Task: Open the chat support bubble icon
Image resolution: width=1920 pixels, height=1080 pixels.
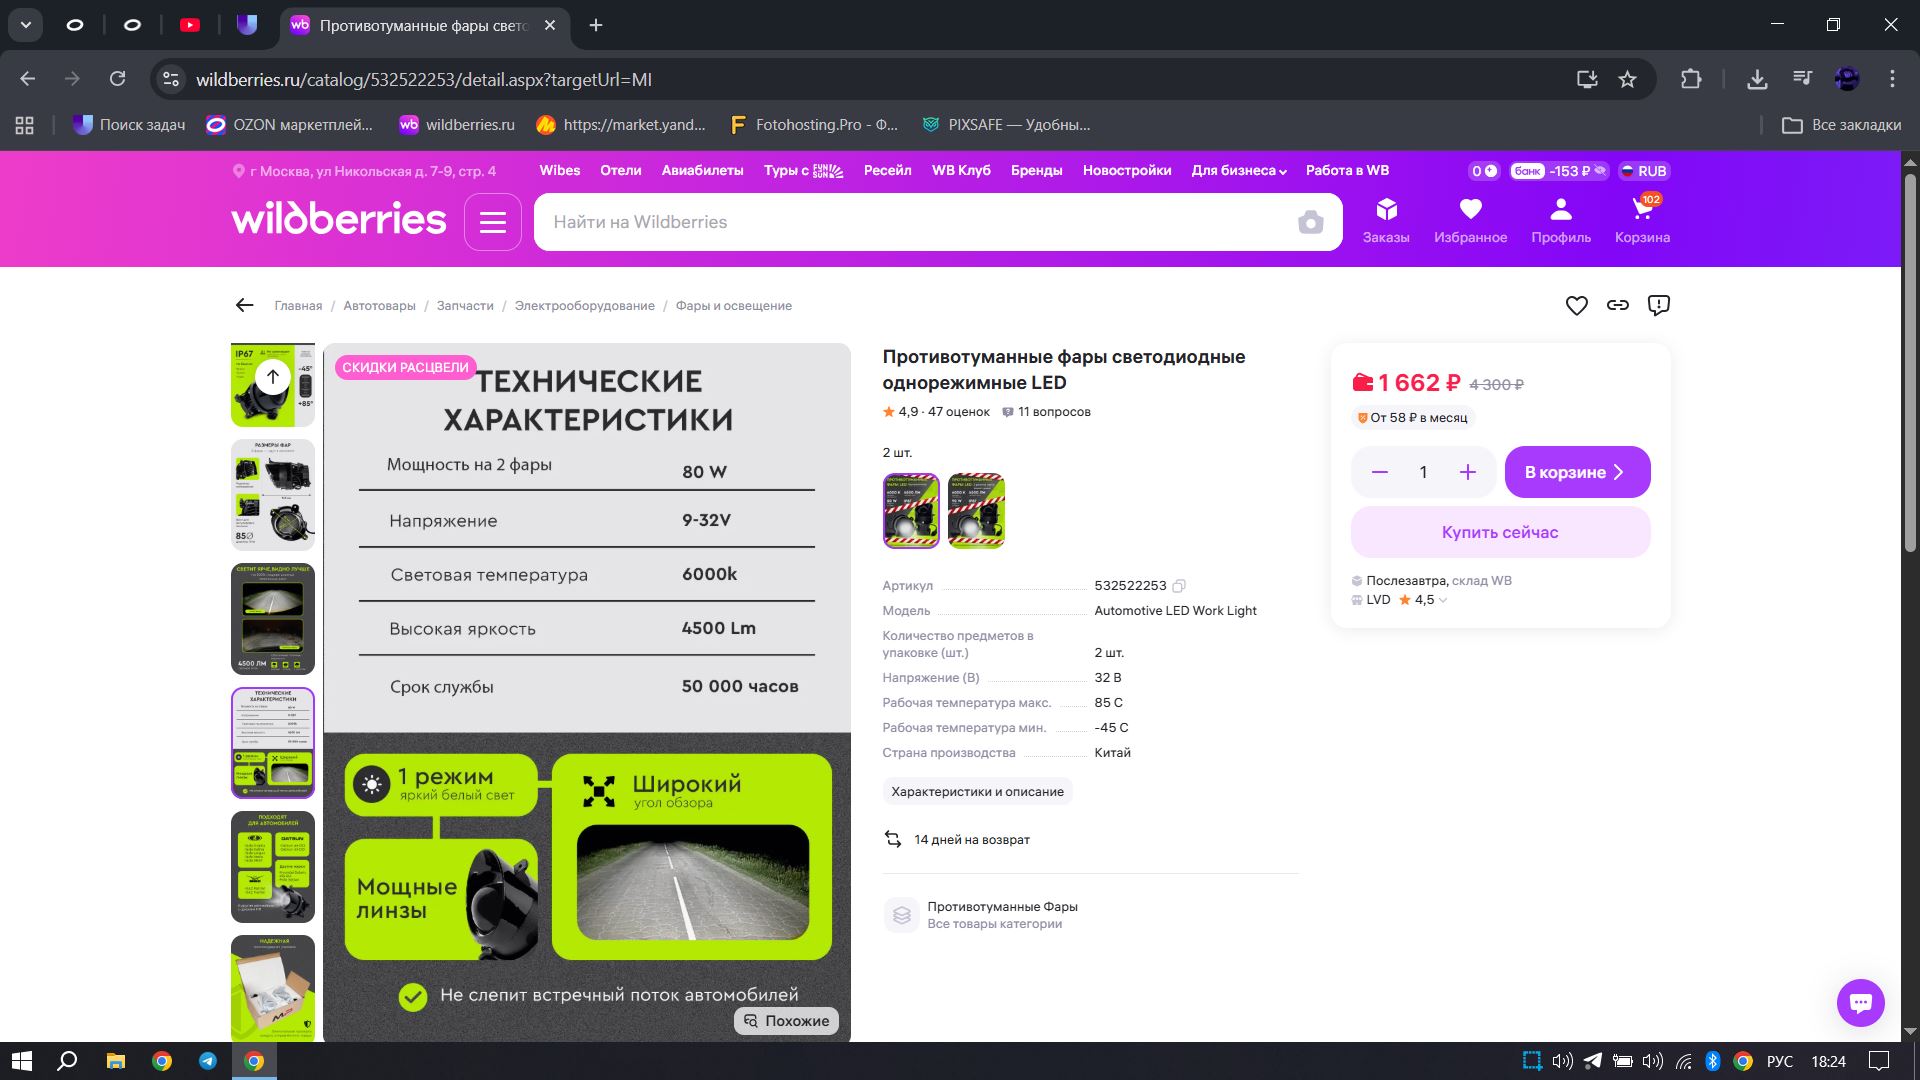Action: (x=1860, y=1002)
